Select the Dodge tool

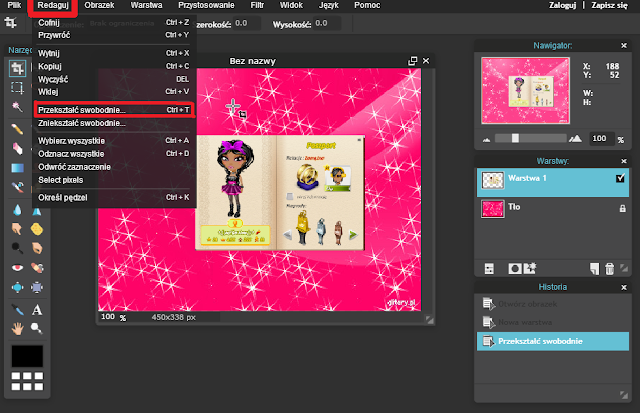pos(17,248)
